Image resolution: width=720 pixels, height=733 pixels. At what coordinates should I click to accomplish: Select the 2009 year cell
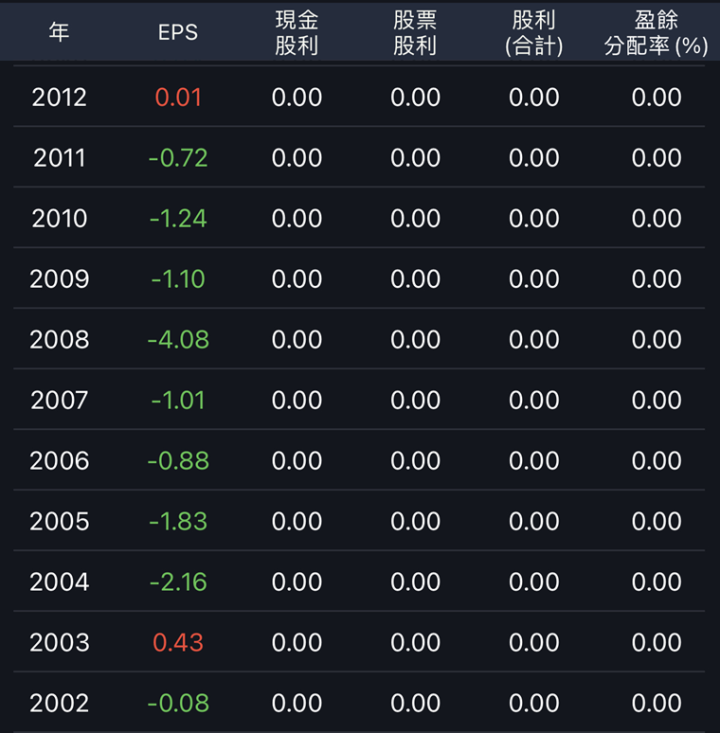click(x=59, y=279)
